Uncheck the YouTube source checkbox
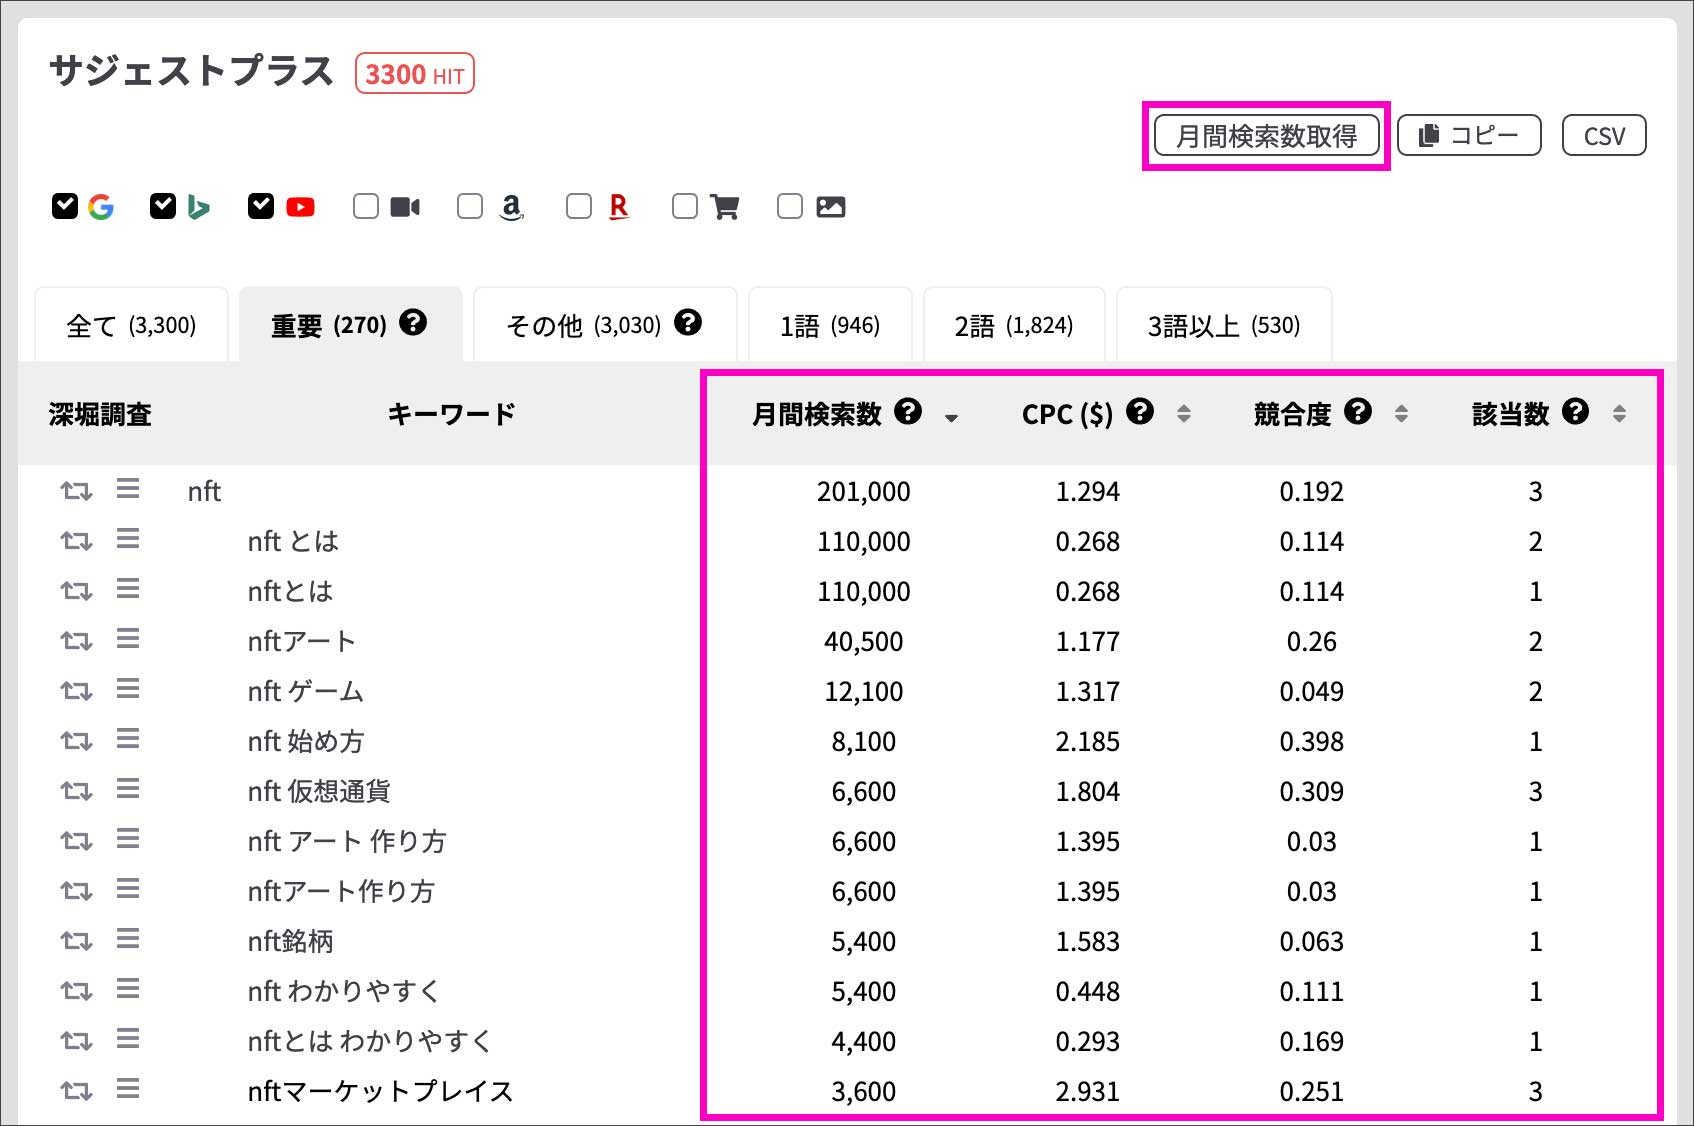Viewport: 1694px width, 1126px height. tap(261, 206)
